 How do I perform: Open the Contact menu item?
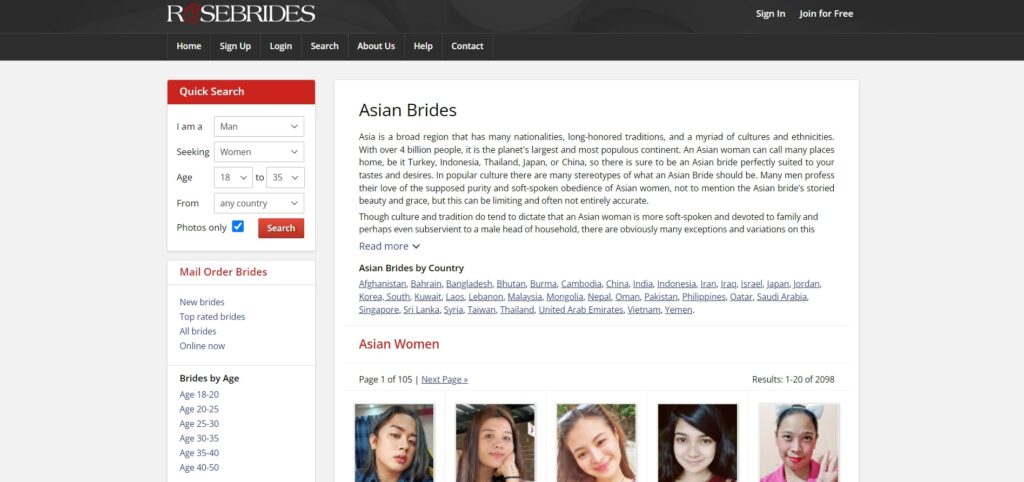click(467, 46)
